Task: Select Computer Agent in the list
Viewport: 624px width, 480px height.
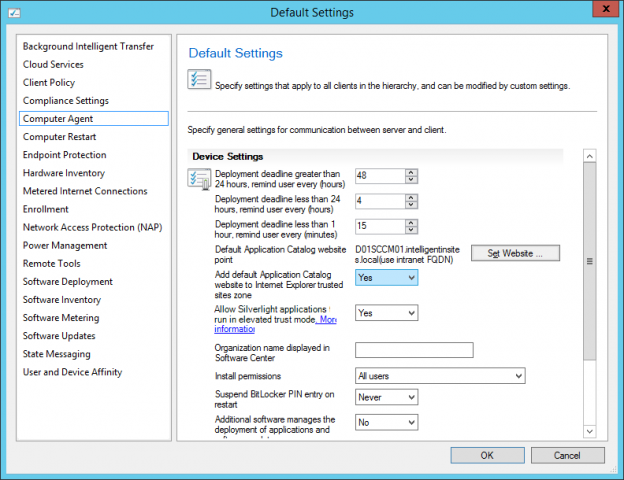Action: click(x=94, y=119)
